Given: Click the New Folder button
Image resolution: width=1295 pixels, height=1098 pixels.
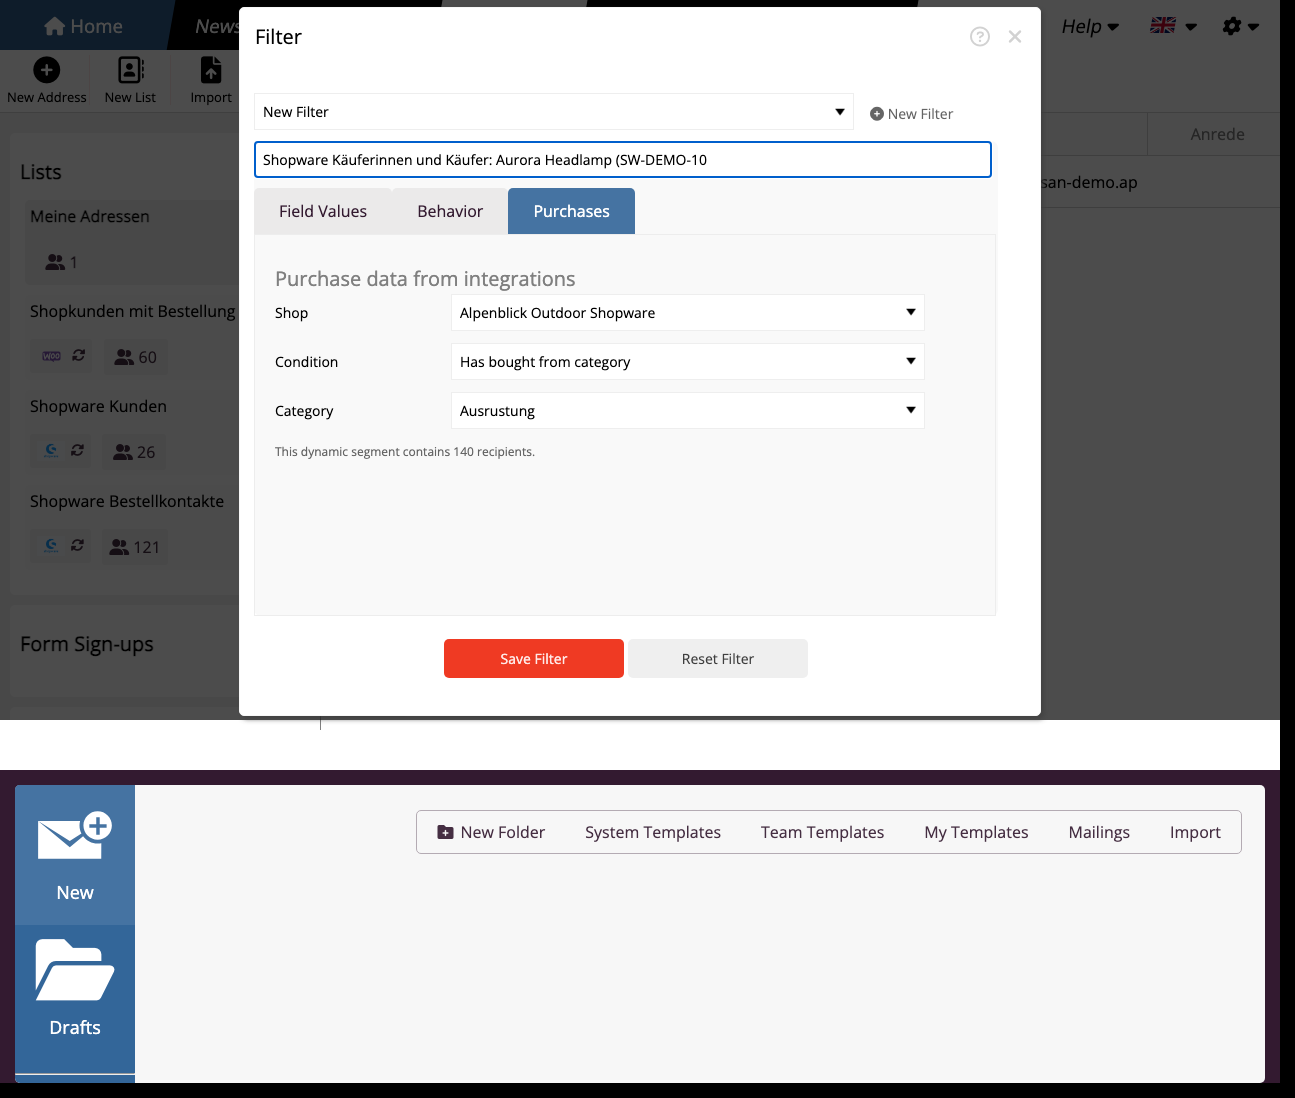Looking at the screenshot, I should pyautogui.click(x=491, y=832).
